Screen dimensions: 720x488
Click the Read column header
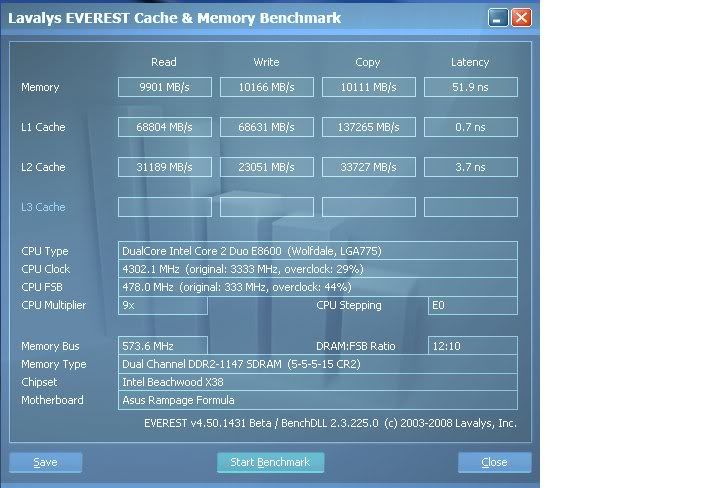click(x=164, y=62)
